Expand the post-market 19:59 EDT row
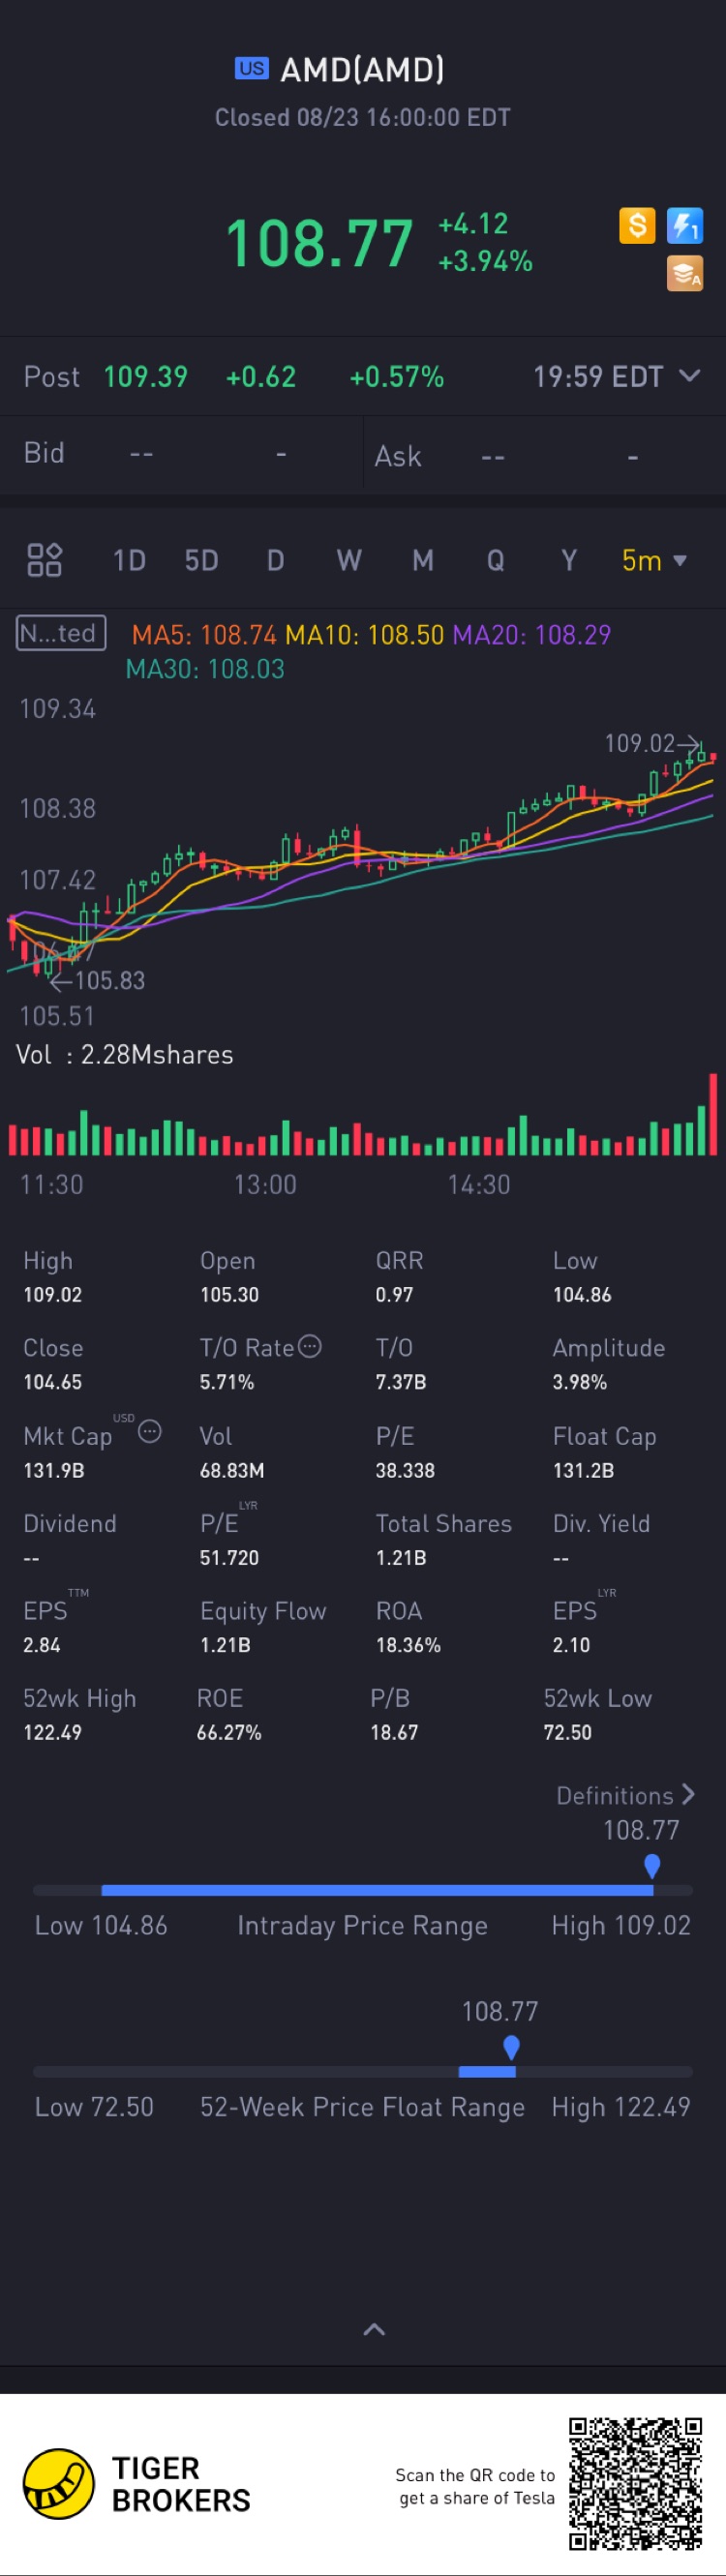The image size is (726, 2576). click(x=689, y=376)
